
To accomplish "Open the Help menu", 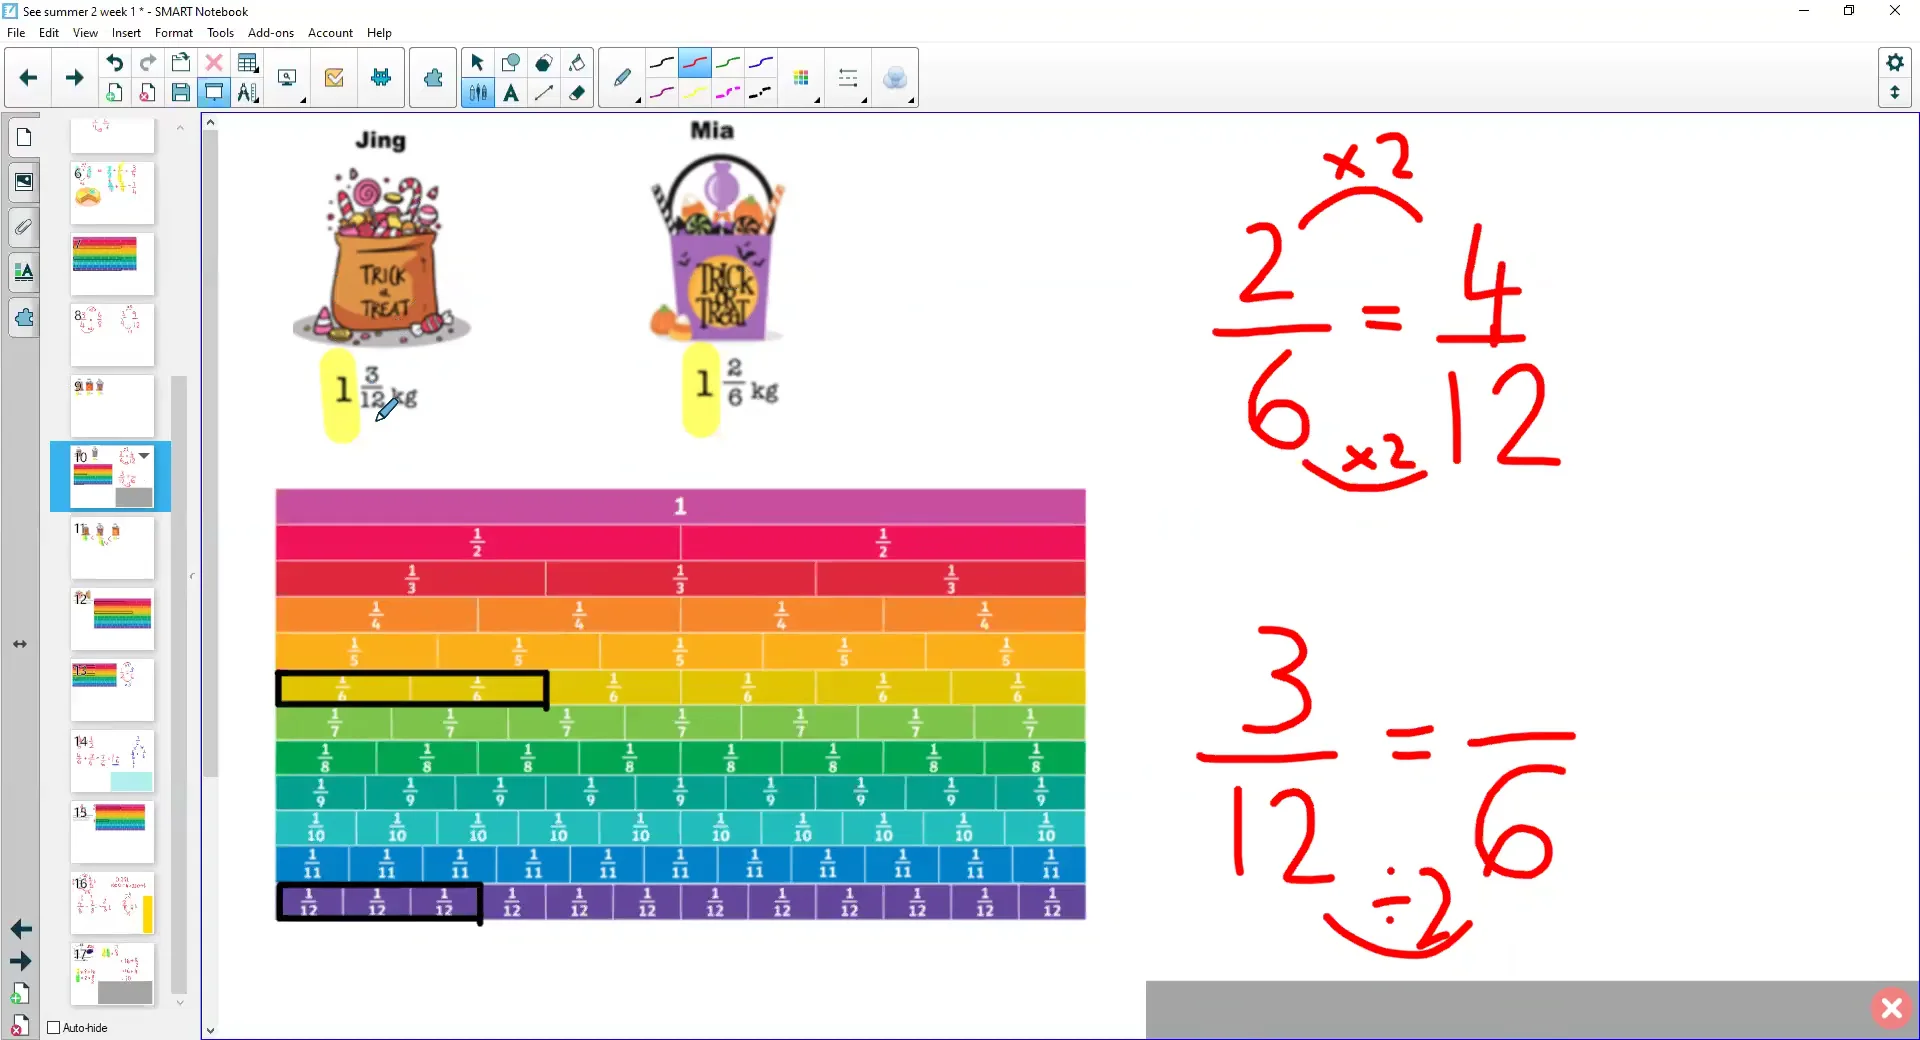I will 379,33.
